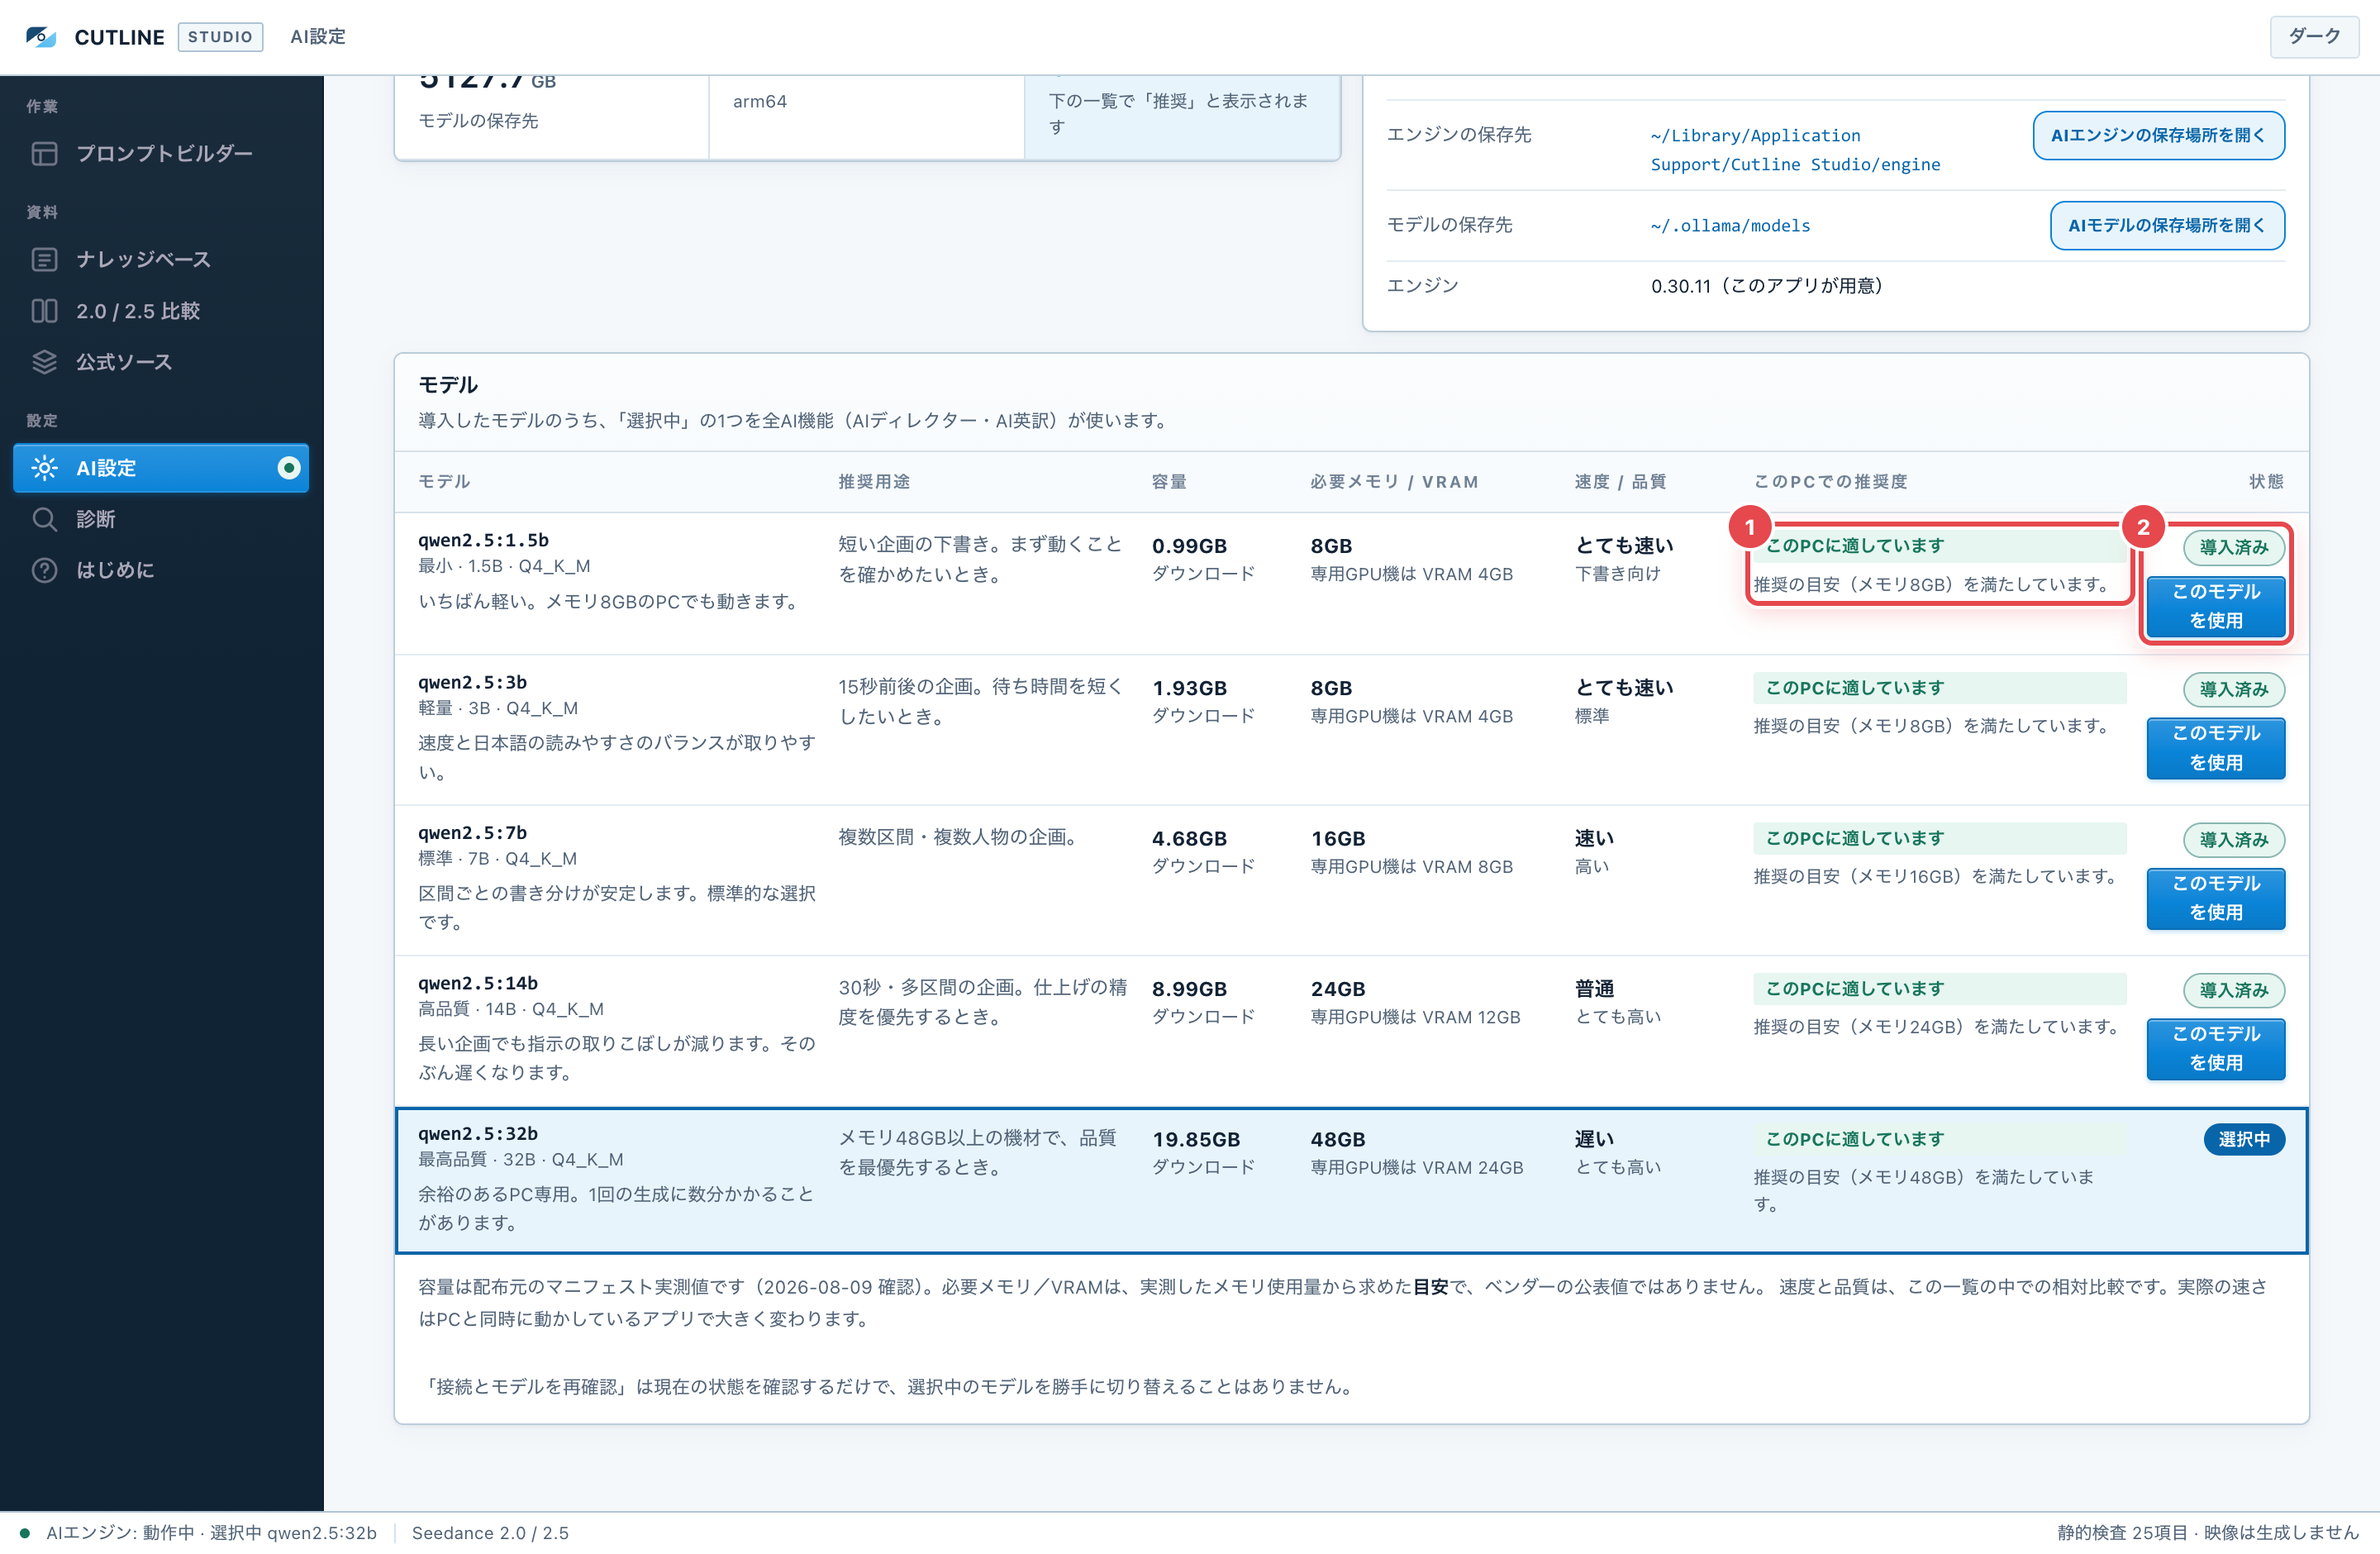Select 公式ソース in the sidebar
2380x1554 pixels.
pyautogui.click(x=161, y=361)
